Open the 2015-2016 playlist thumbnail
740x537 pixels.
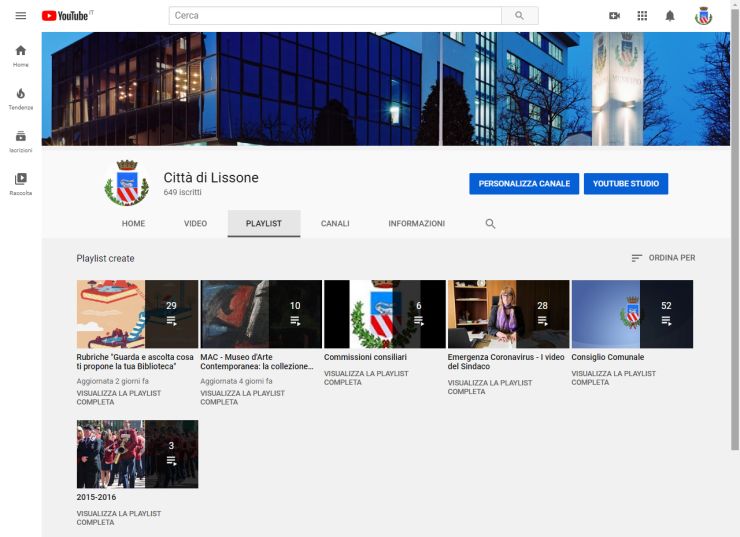point(137,454)
